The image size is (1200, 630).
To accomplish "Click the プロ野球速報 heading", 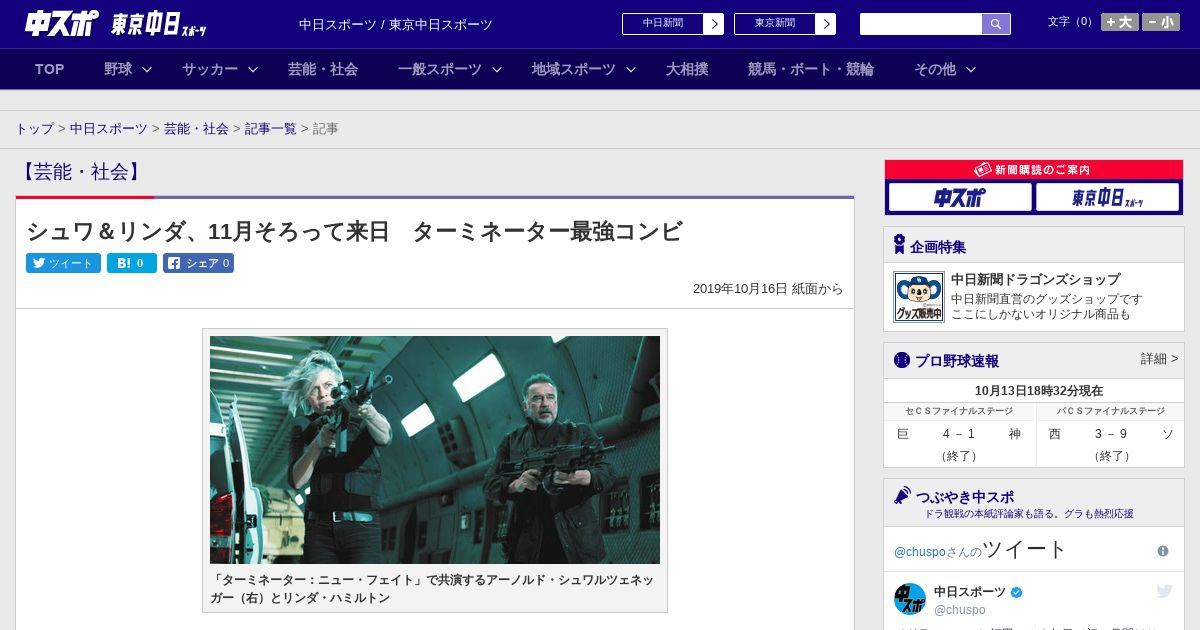I will pyautogui.click(x=957, y=361).
